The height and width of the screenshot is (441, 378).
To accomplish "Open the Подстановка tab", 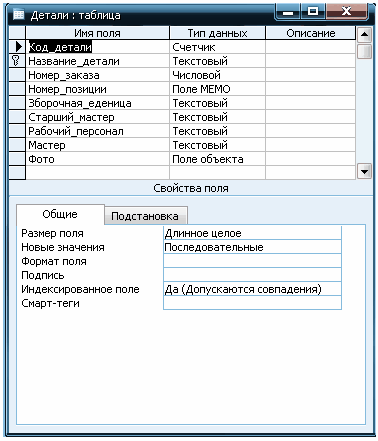I will point(145,216).
